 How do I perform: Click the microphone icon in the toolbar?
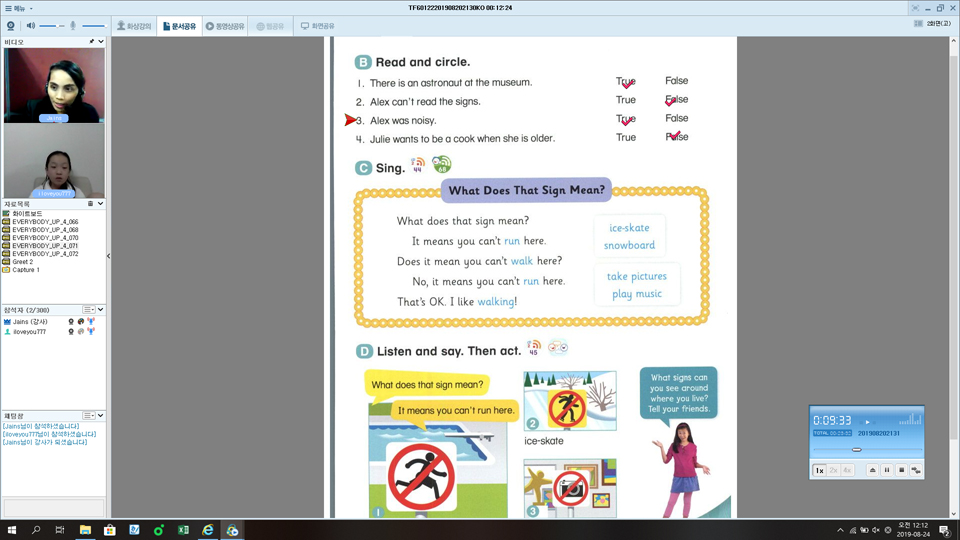pyautogui.click(x=72, y=26)
